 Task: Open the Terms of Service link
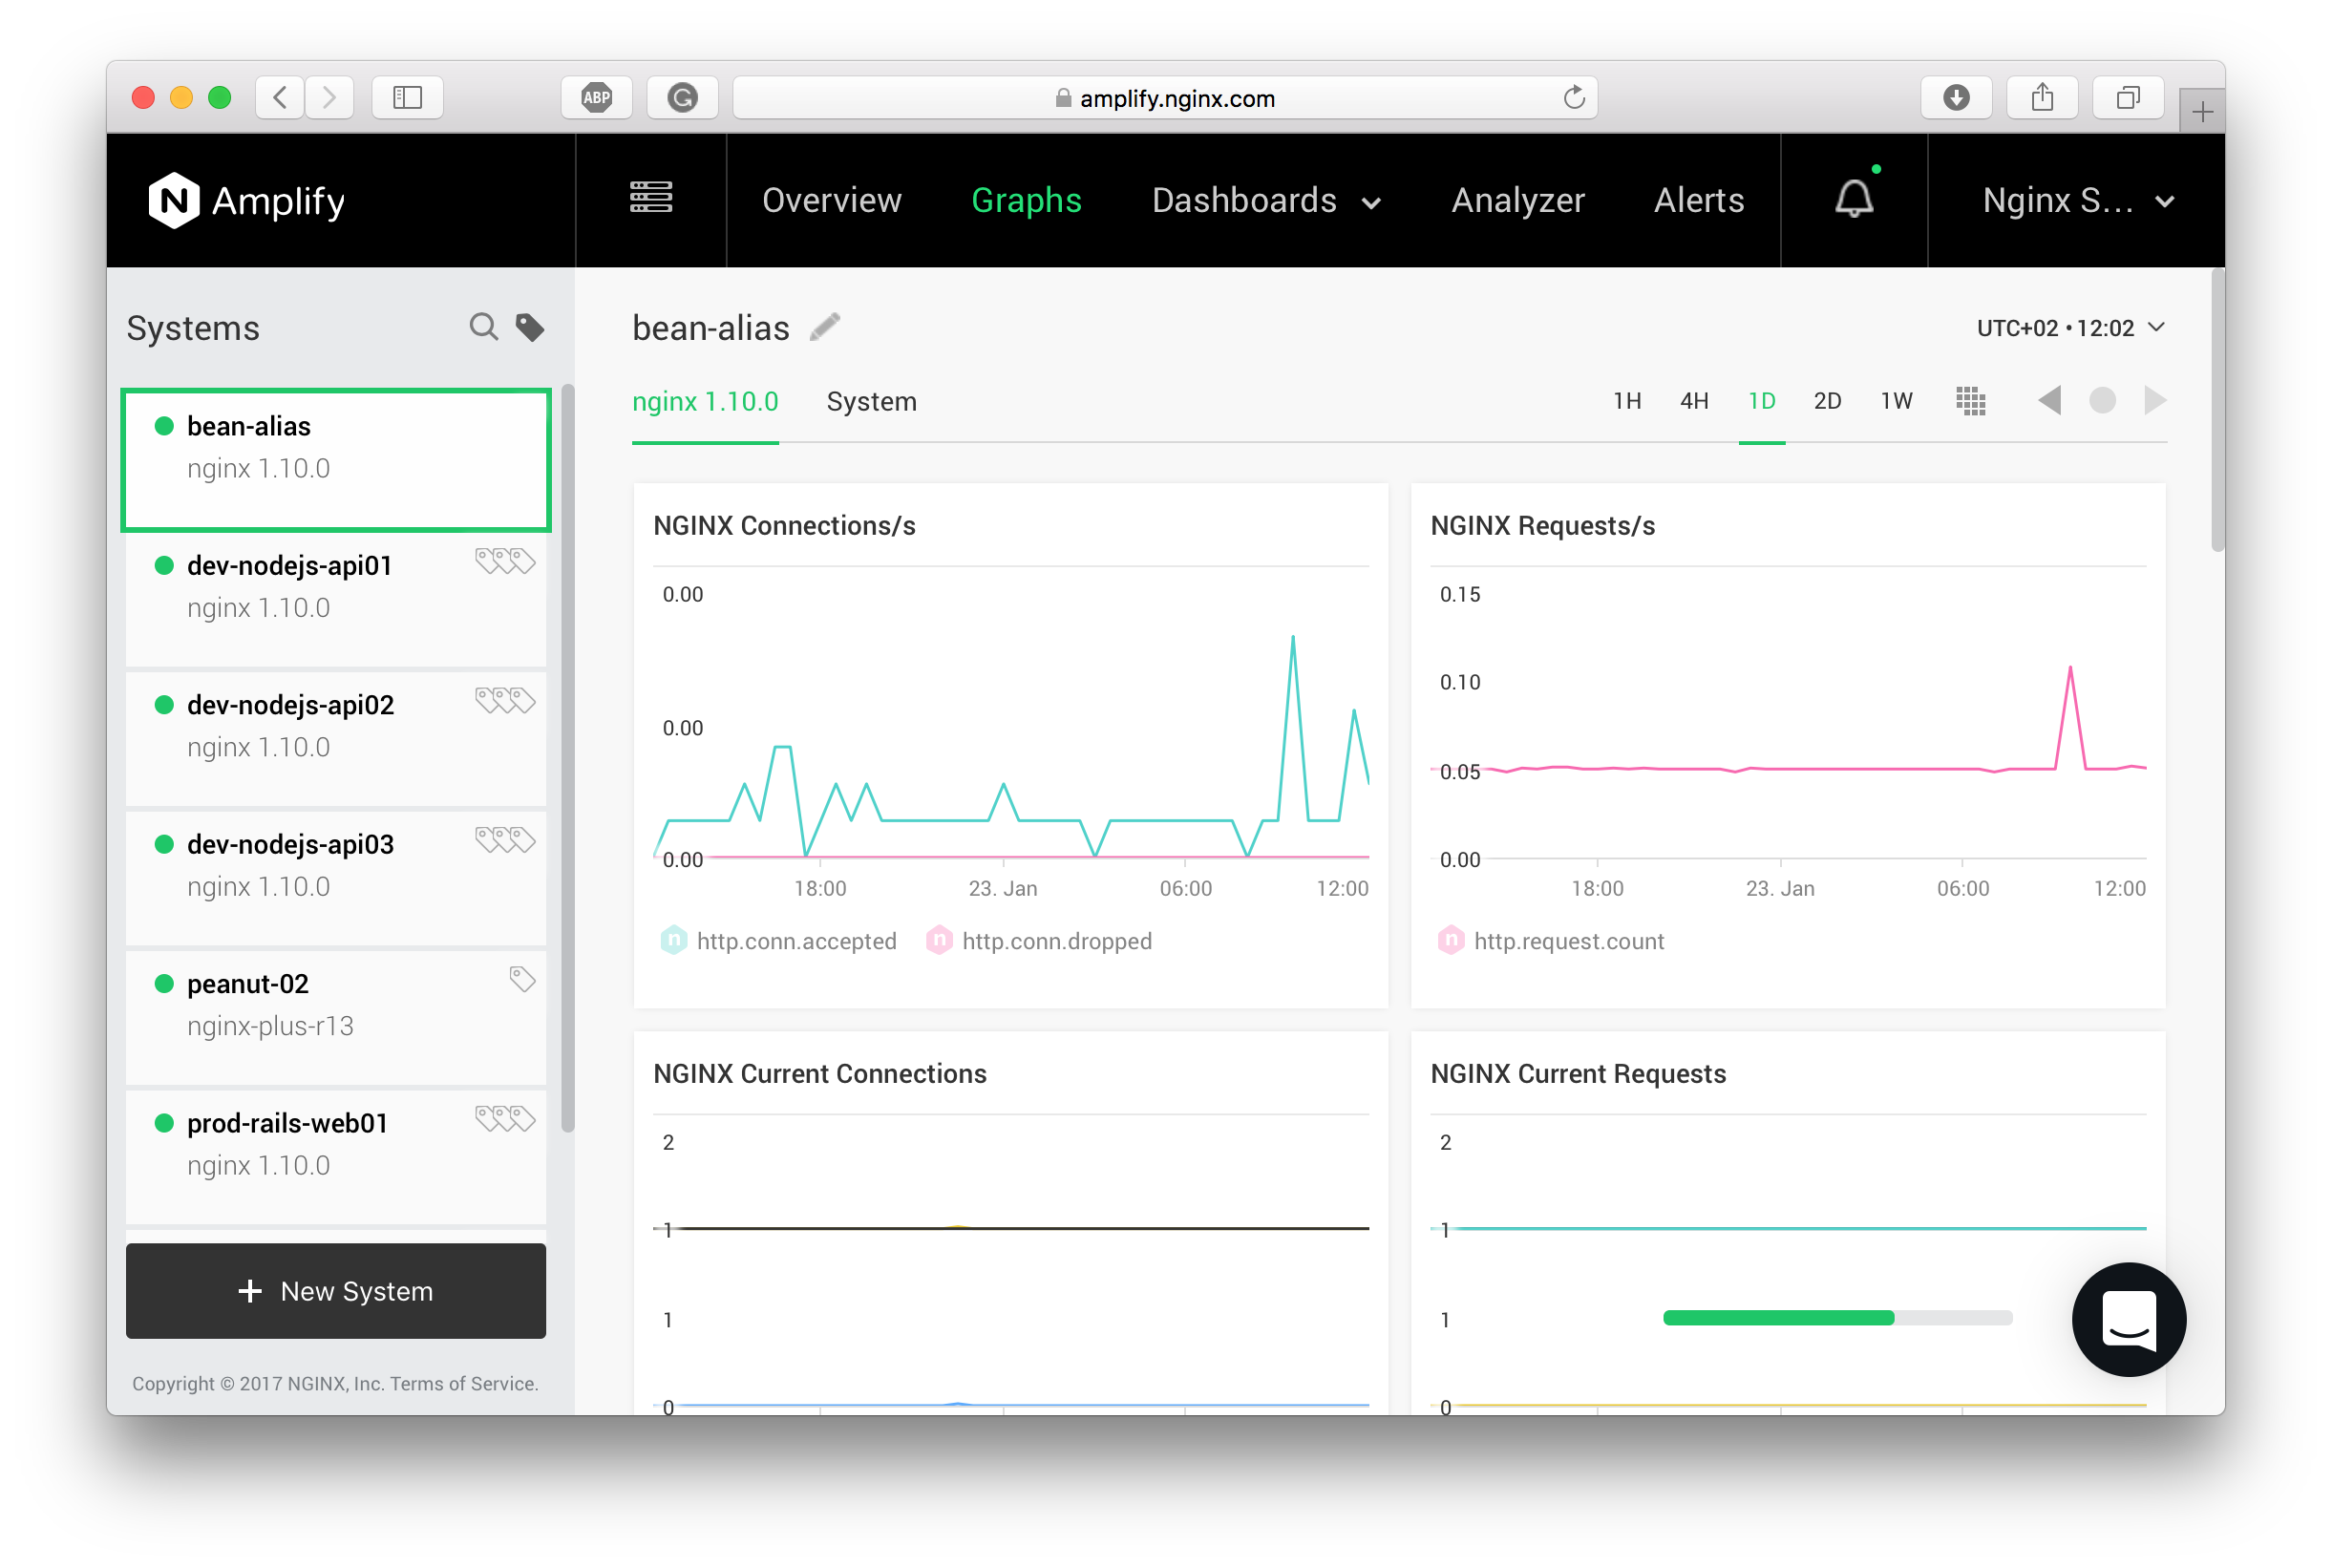[x=463, y=1383]
